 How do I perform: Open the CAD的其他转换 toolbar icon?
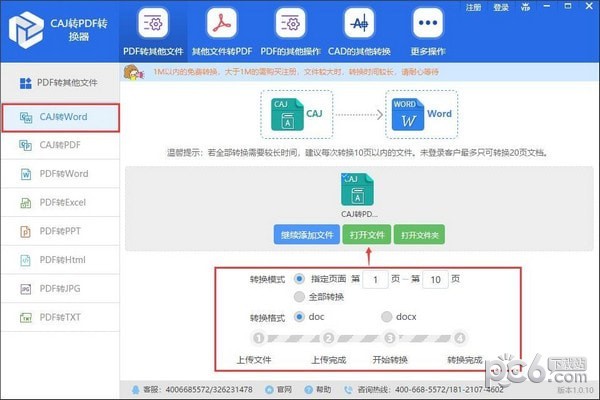359,24
